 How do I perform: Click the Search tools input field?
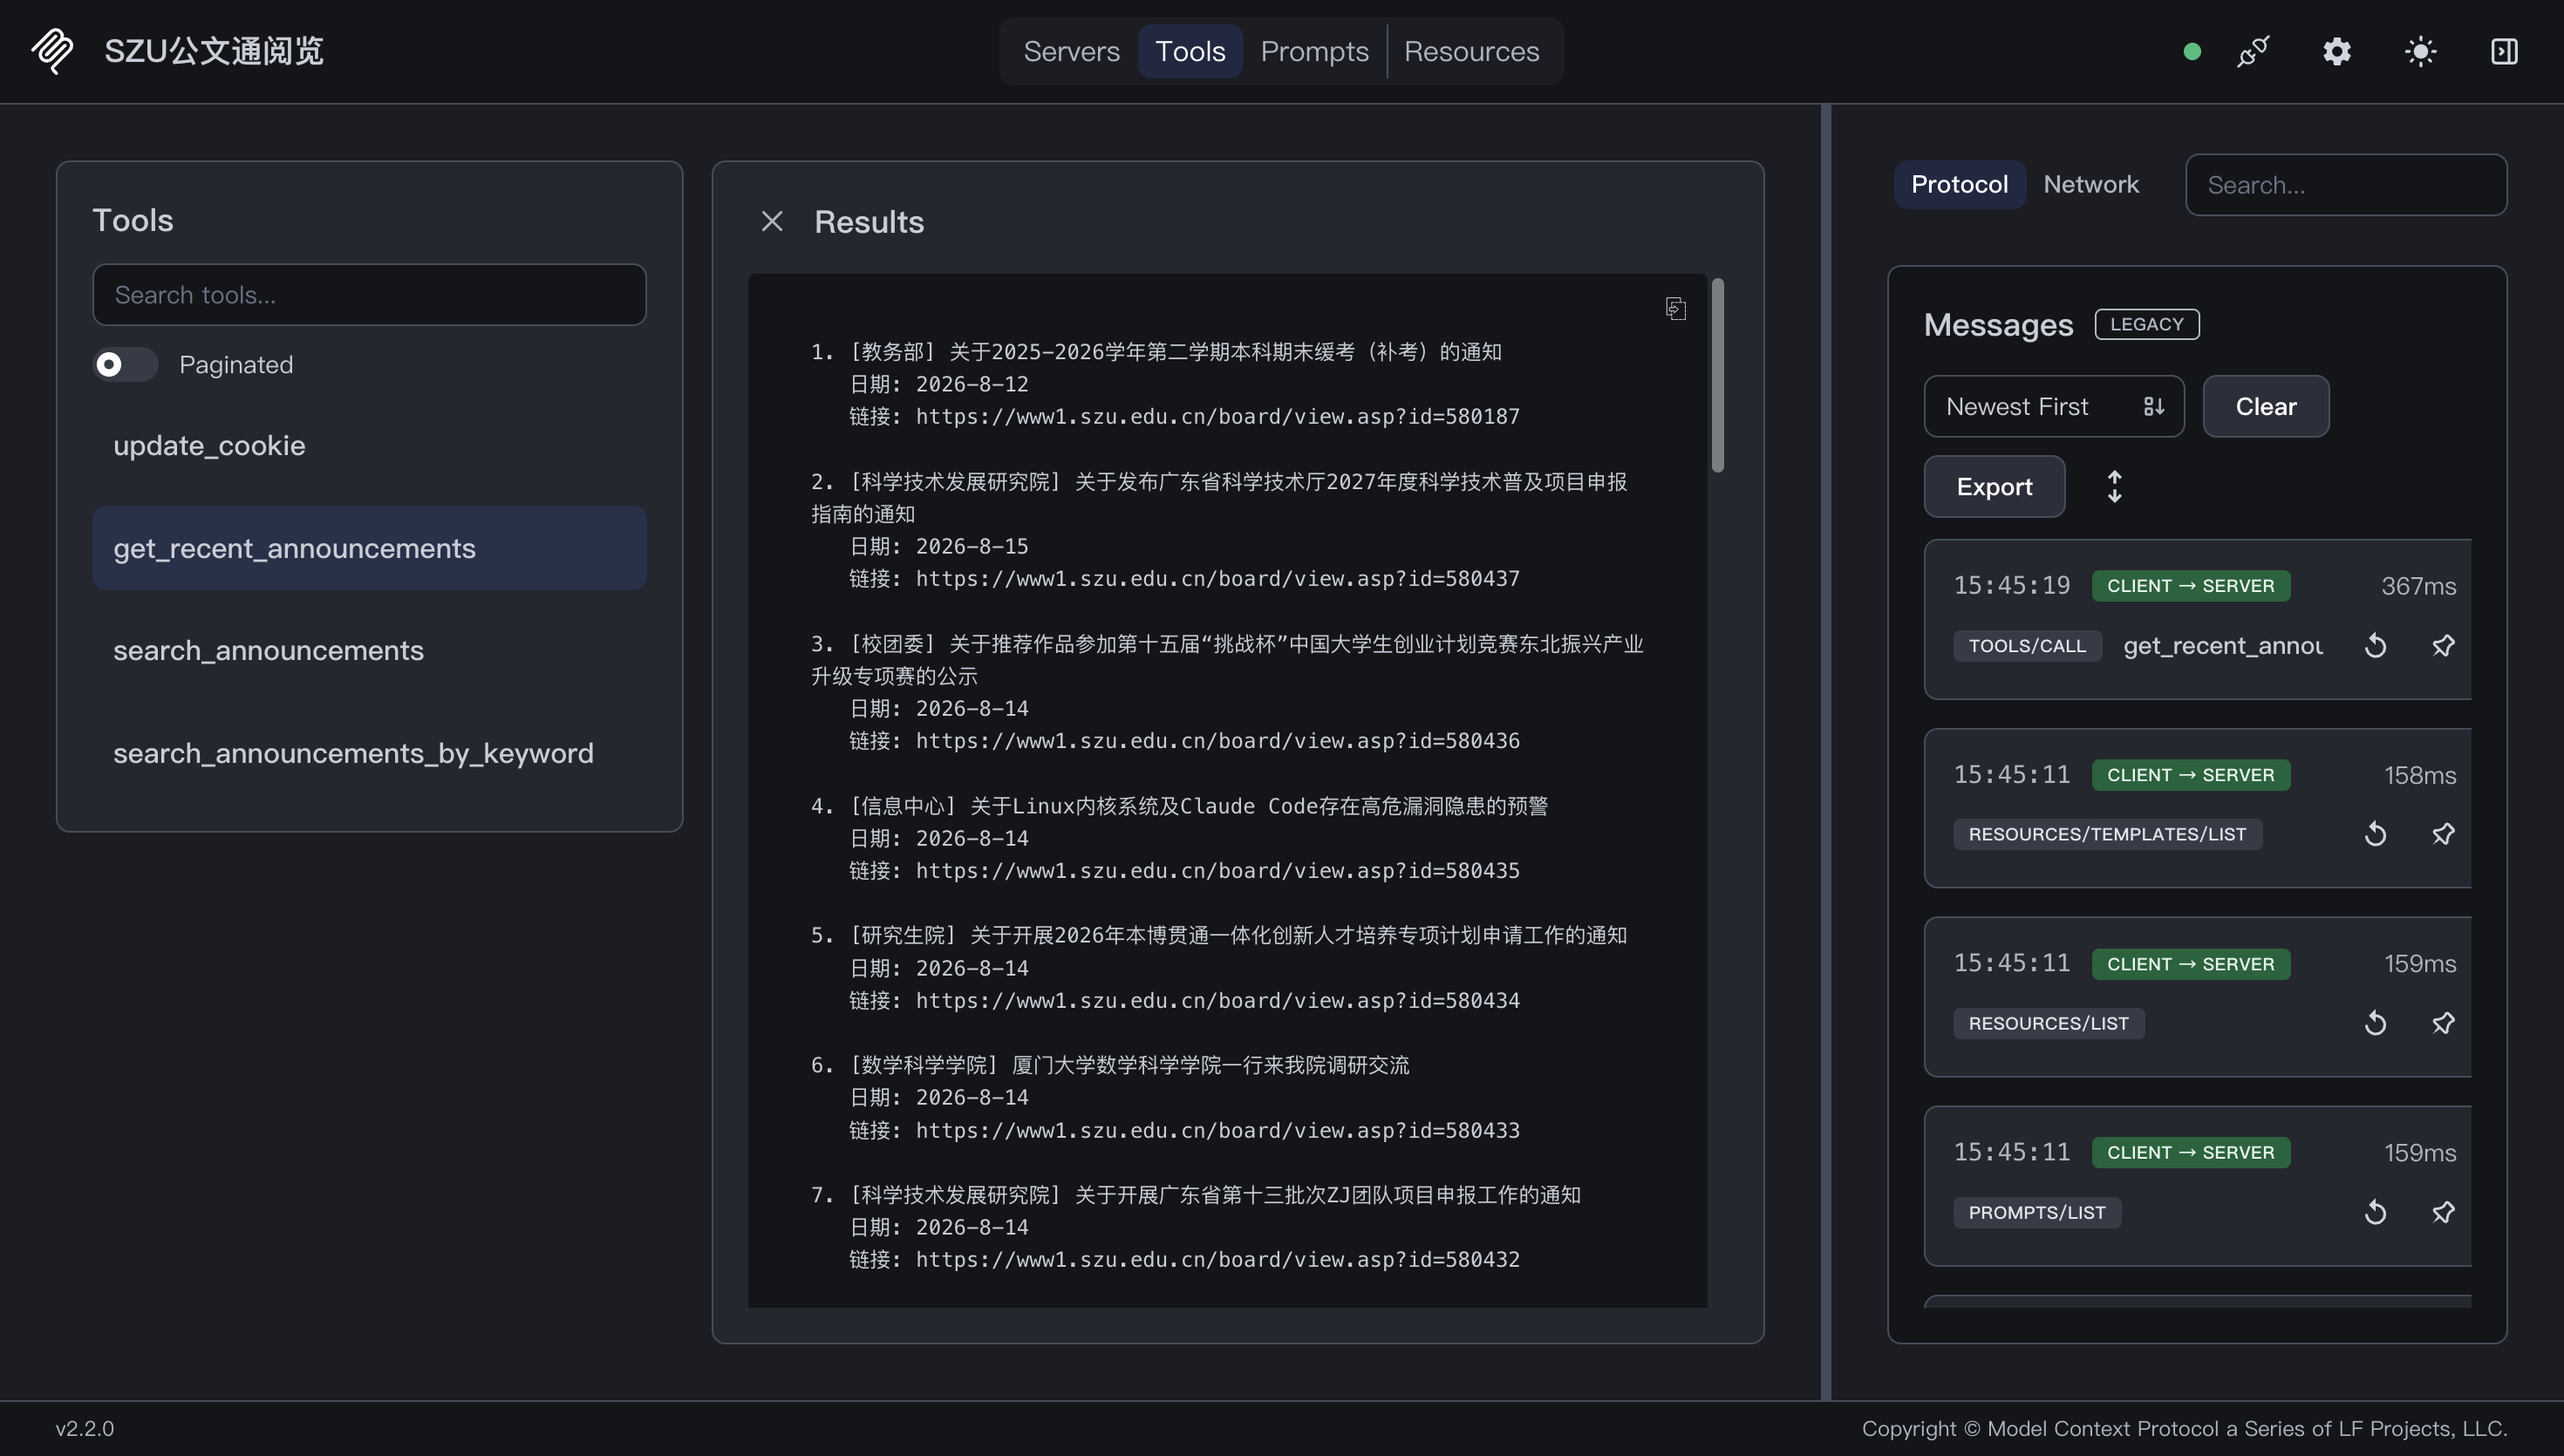(369, 294)
